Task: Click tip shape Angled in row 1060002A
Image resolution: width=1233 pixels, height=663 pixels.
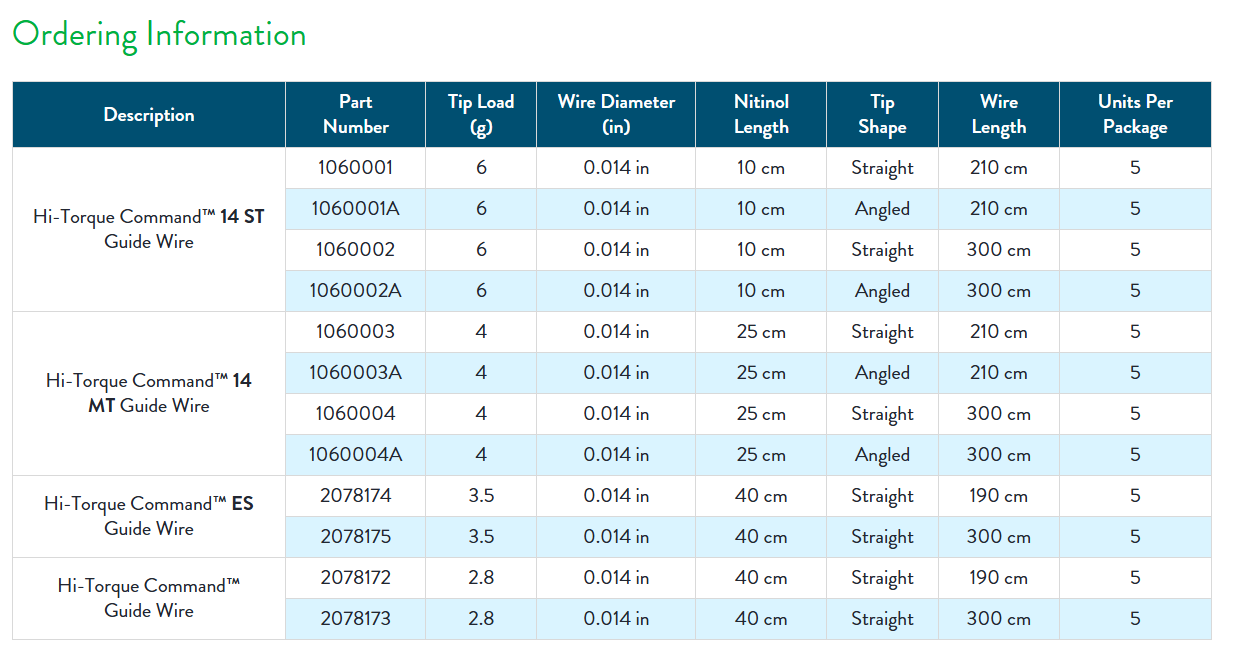Action: [882, 291]
